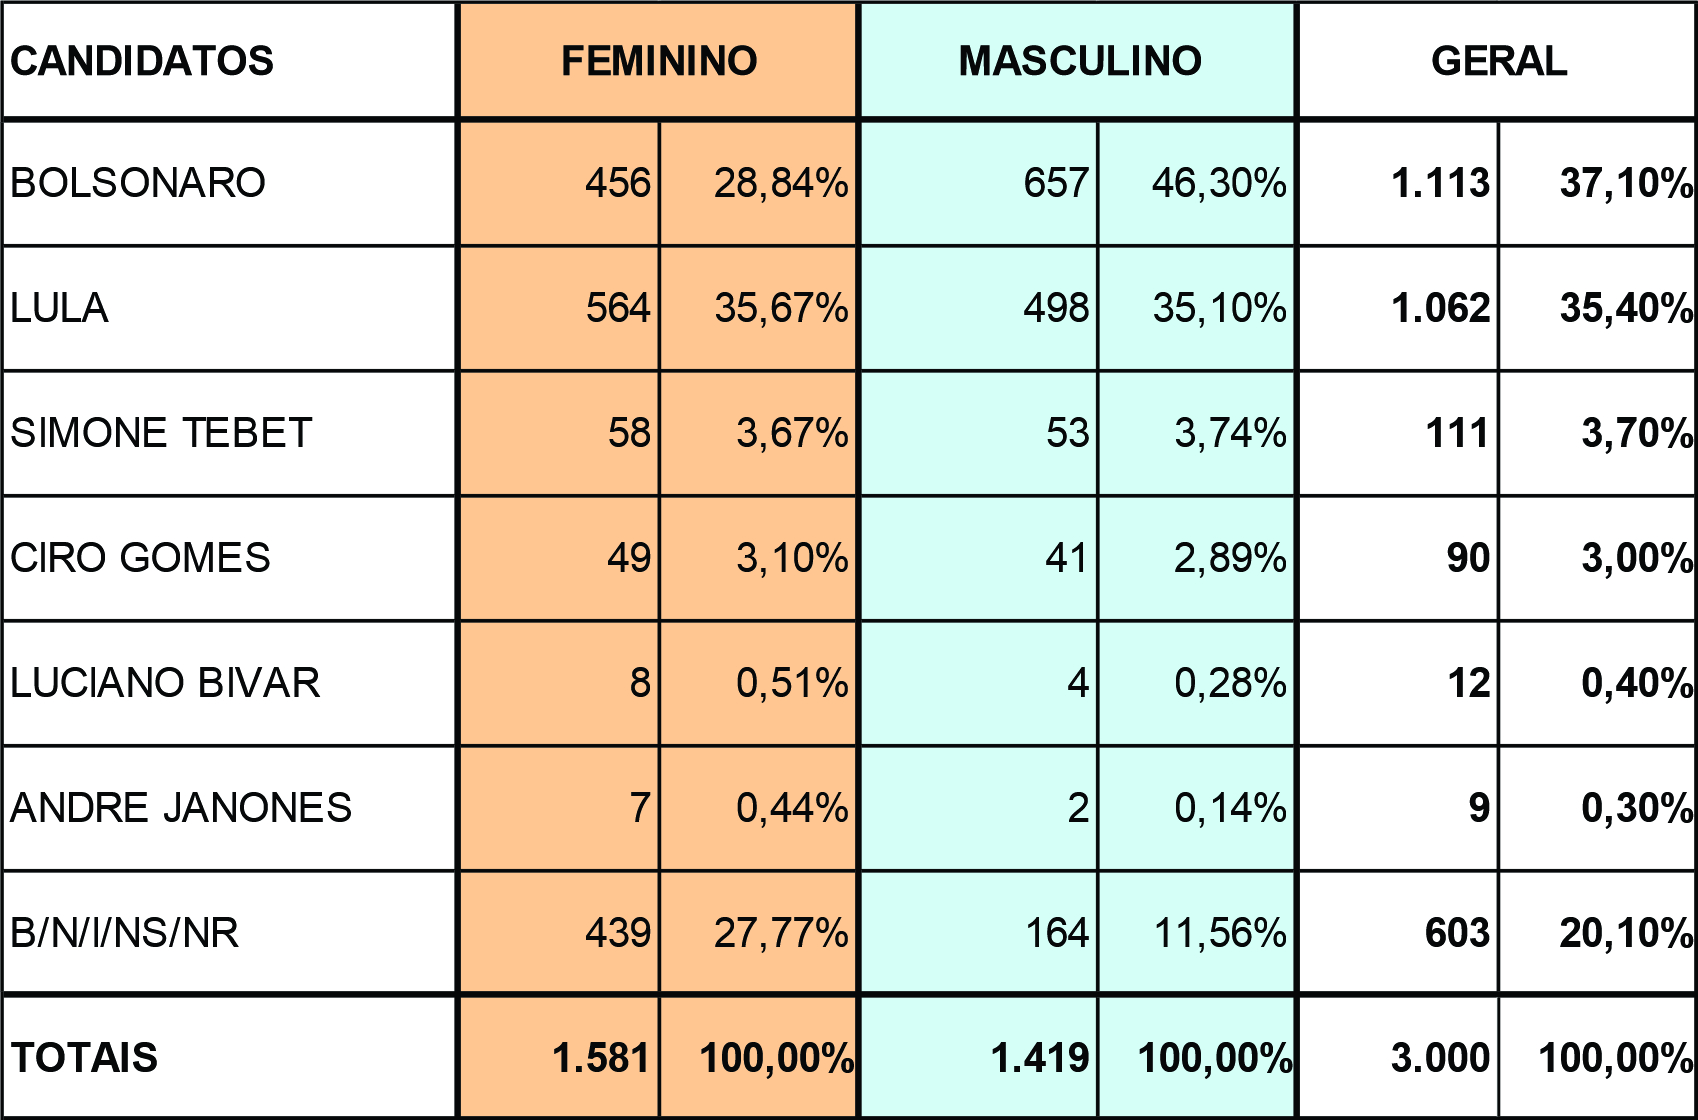Select the B/N/I/NS/NR row label
Image resolution: width=1698 pixels, height=1120 pixels.
(x=229, y=933)
